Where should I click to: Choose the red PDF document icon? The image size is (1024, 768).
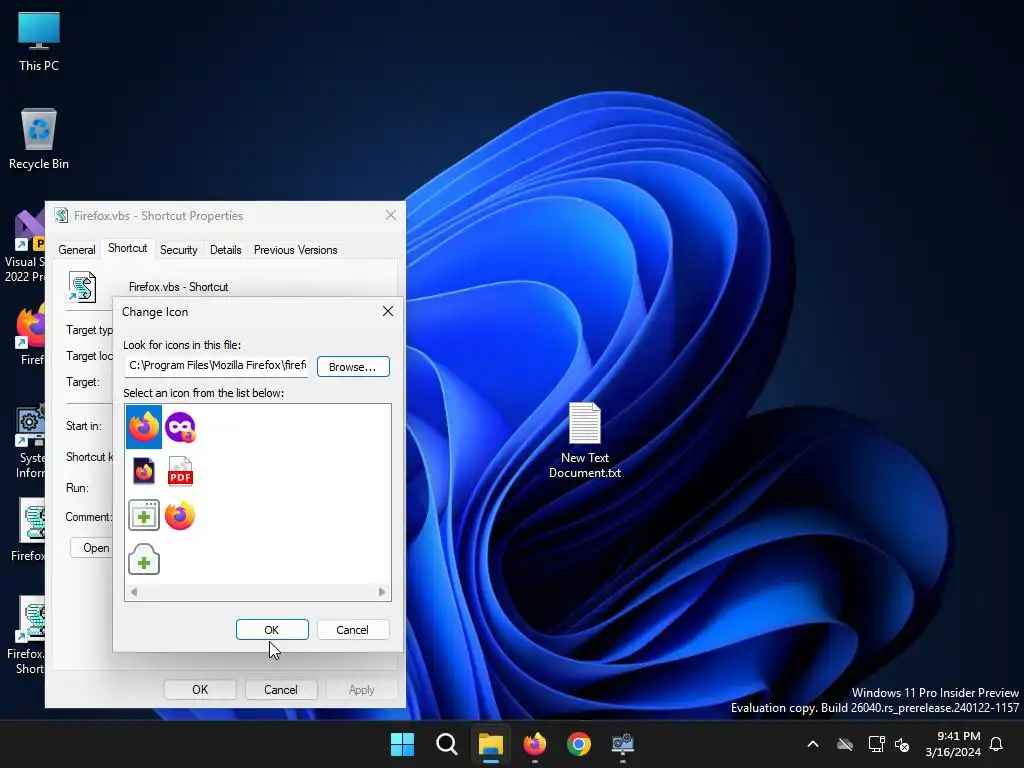tap(180, 472)
